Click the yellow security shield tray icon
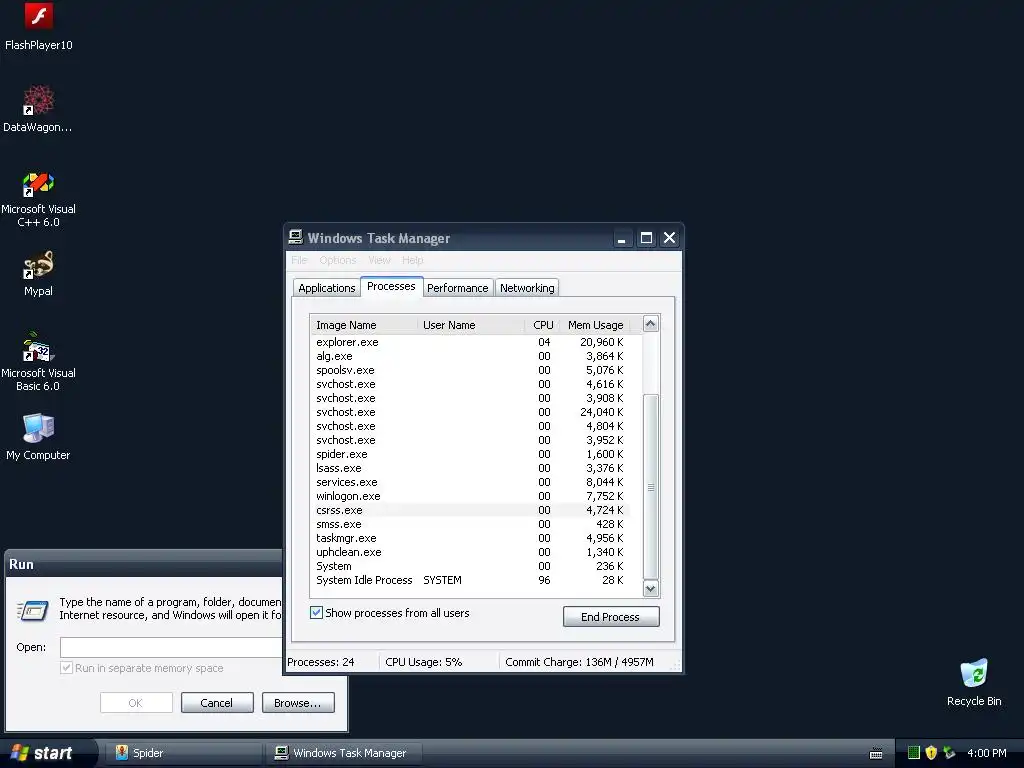The height and width of the screenshot is (768, 1024). [x=931, y=753]
